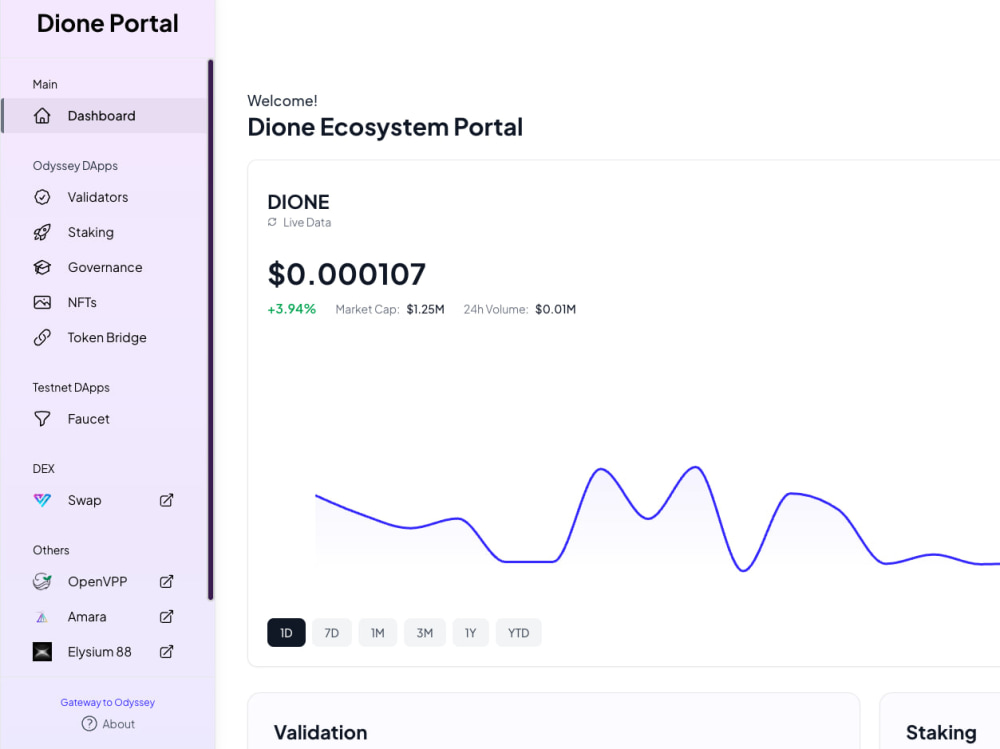Click the About question mark icon
The image size is (1000, 749).
coord(89,724)
